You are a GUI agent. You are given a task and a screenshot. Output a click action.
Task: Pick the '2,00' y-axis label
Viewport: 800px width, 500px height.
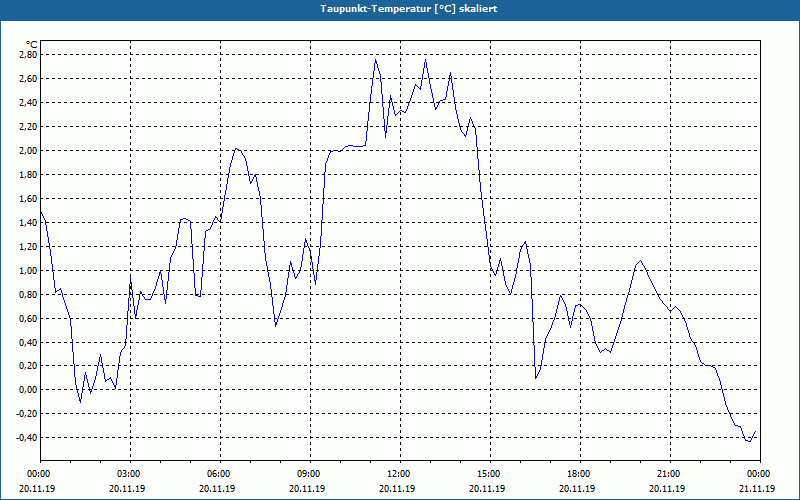[28, 151]
